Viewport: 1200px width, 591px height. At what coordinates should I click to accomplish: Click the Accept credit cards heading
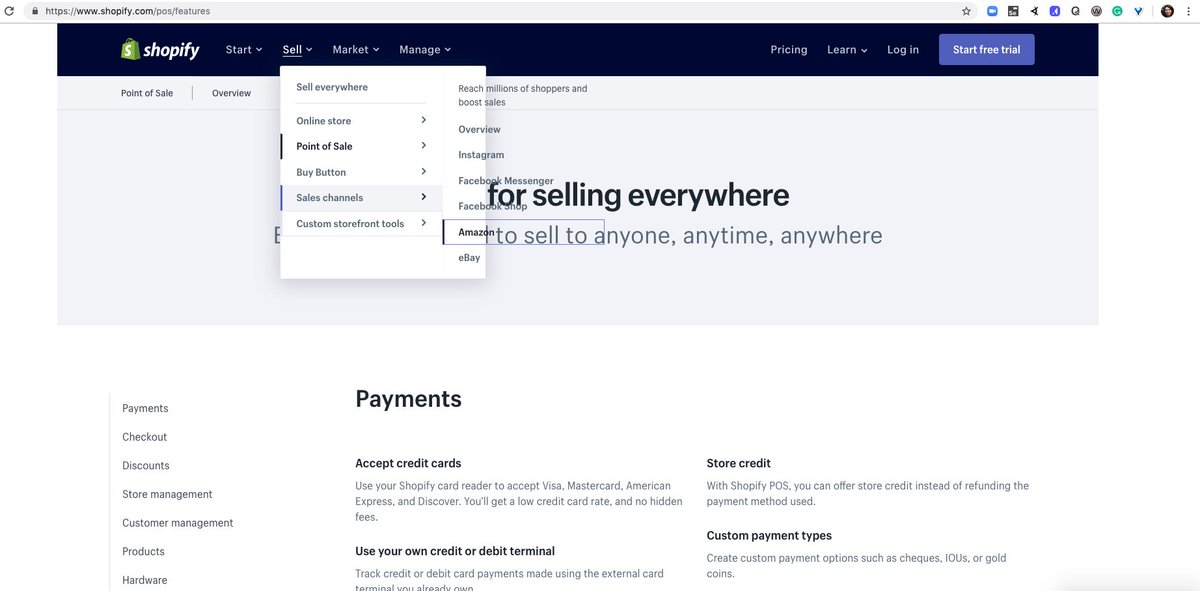(x=408, y=463)
